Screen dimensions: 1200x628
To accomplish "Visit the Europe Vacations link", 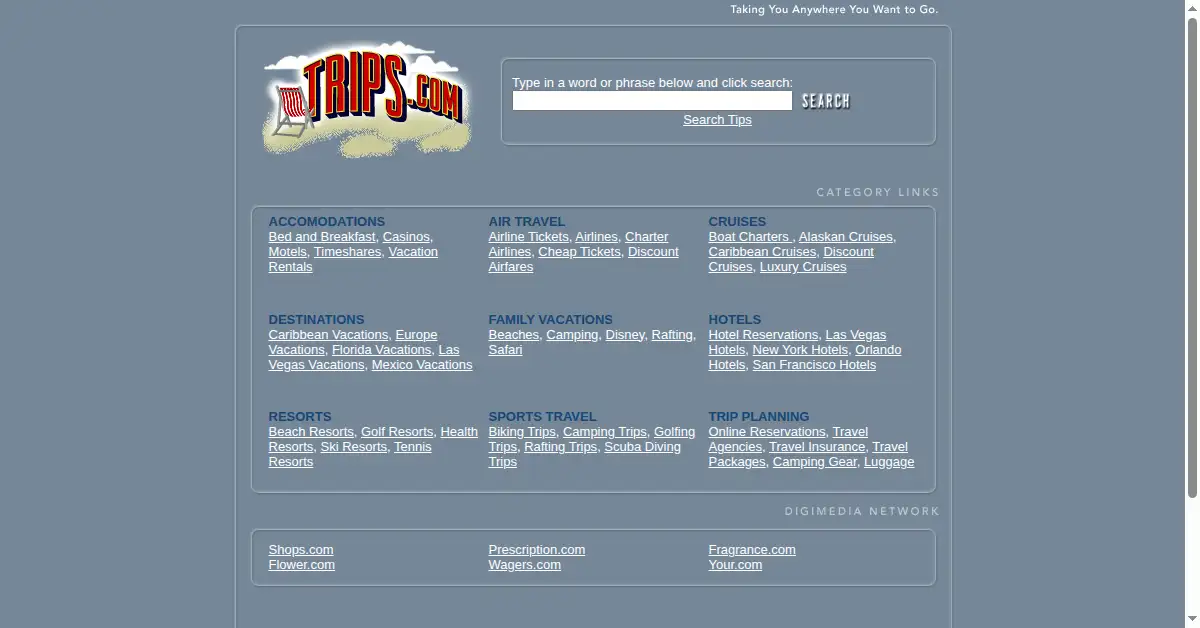I will [416, 335].
